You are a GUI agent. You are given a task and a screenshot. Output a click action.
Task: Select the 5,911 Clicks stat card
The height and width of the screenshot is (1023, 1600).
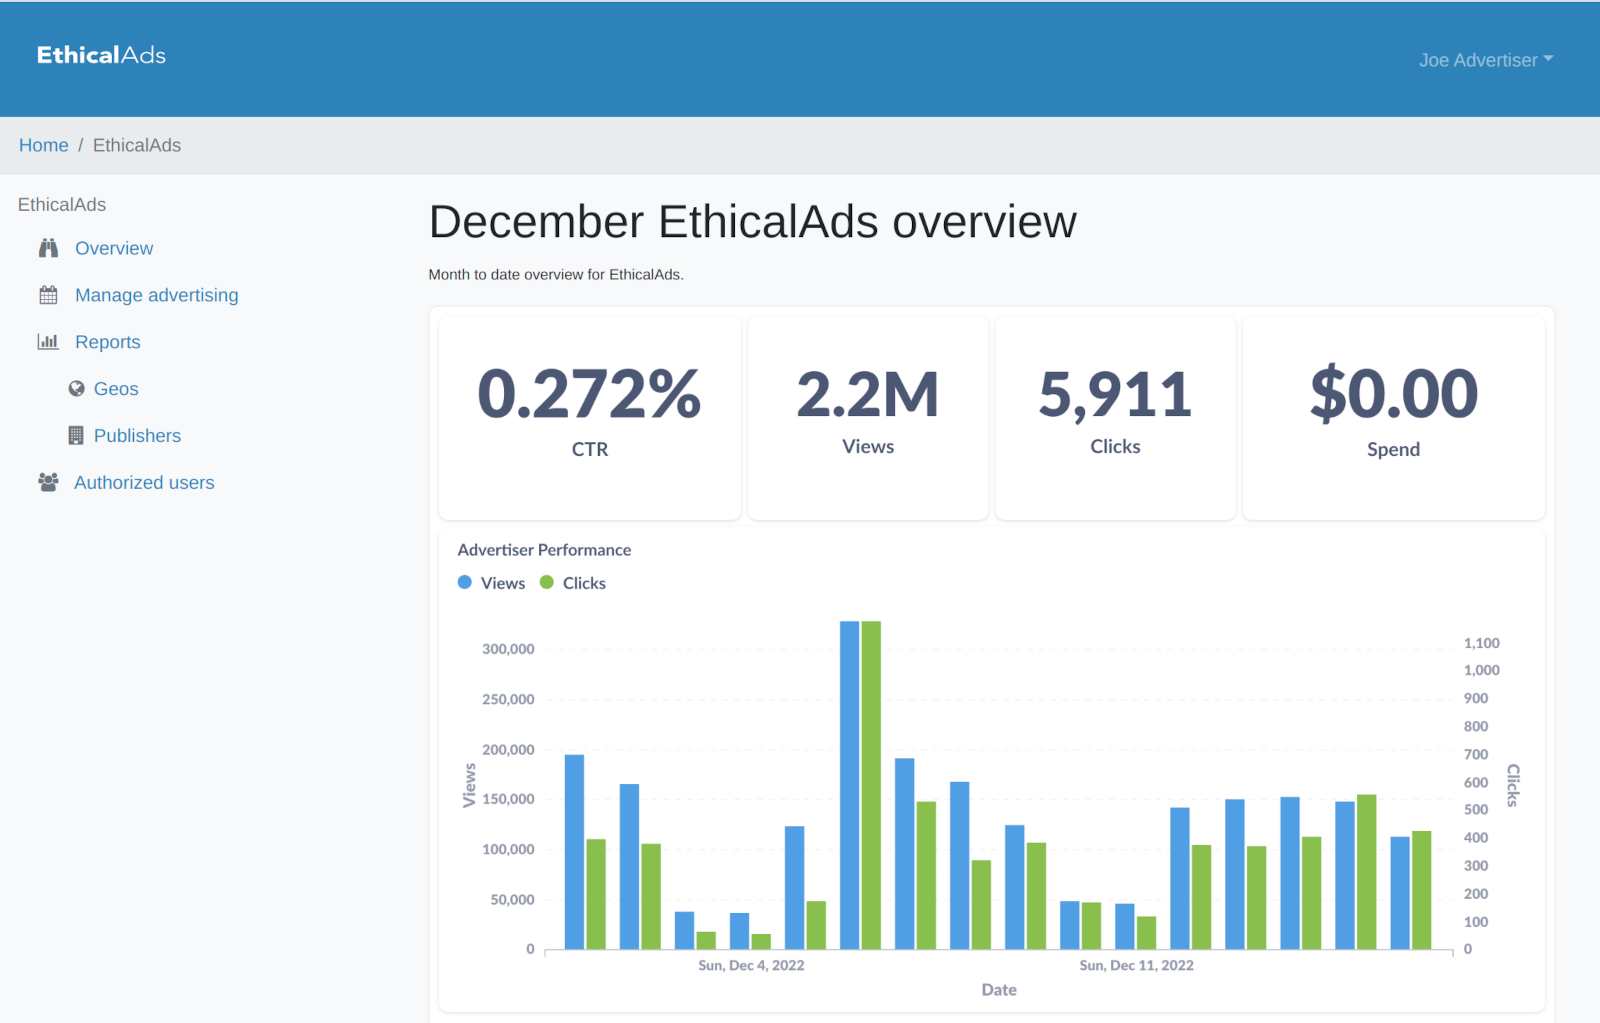pos(1115,418)
